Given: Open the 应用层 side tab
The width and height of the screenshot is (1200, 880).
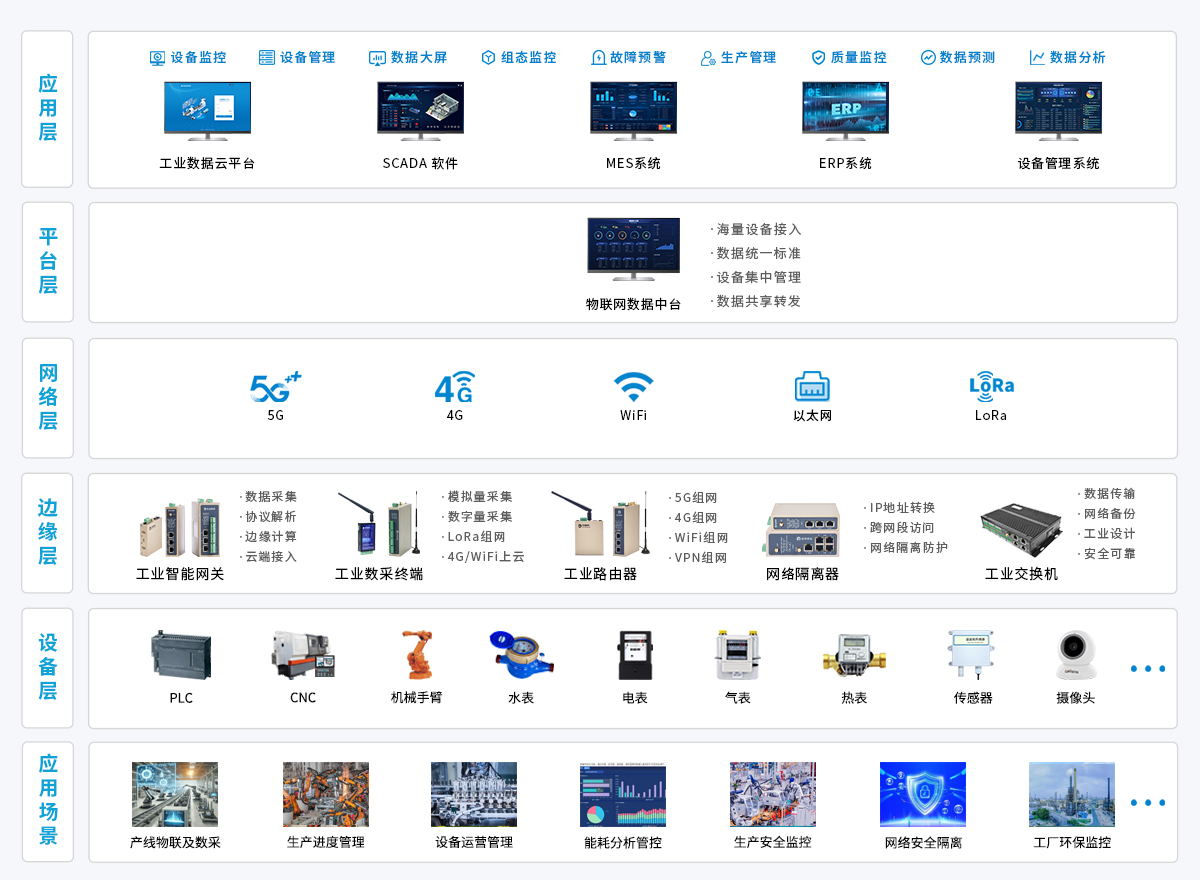Looking at the screenshot, I should (x=47, y=109).
